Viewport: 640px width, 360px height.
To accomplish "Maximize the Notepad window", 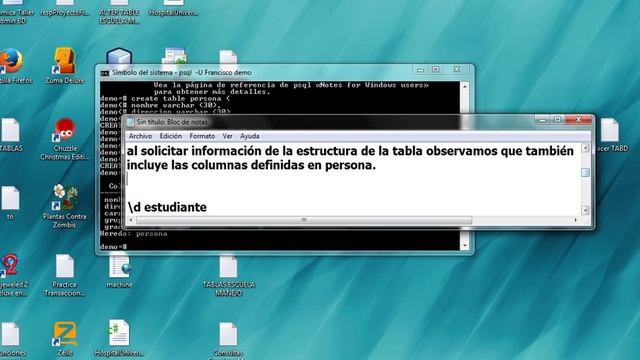I will tap(557, 120).
